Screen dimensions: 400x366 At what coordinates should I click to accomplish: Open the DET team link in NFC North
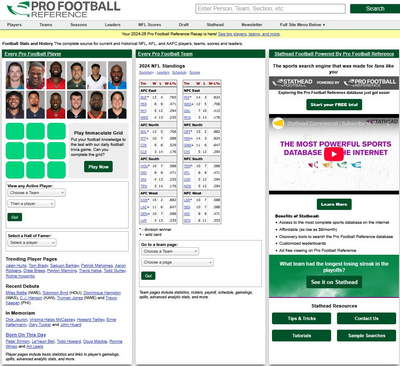[x=187, y=132]
